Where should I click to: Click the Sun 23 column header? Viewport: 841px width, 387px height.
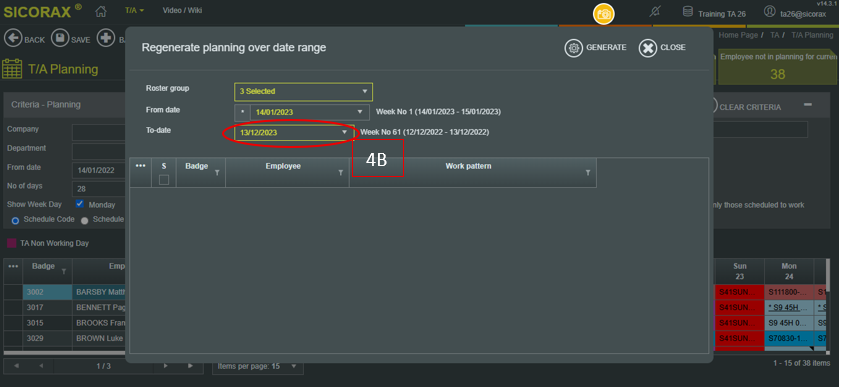click(x=740, y=271)
